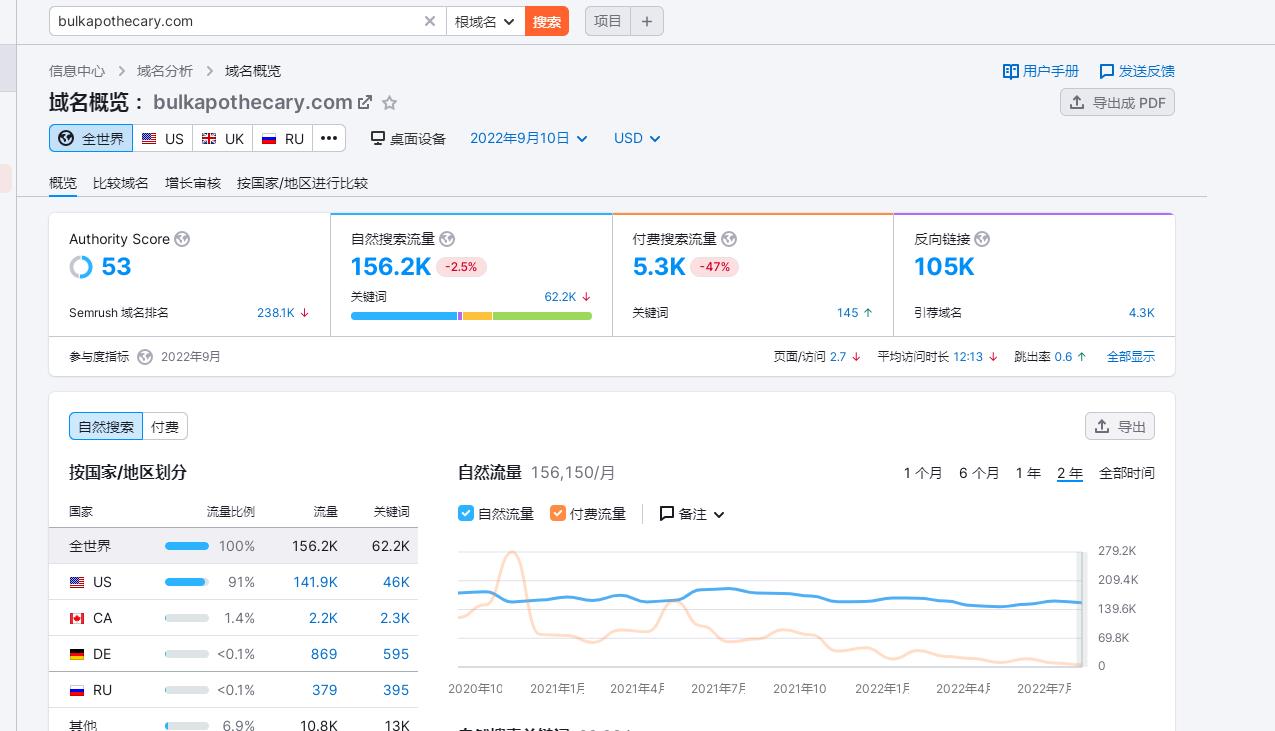The image size is (1275, 731).
Task: Open 发送反馈 feedback link
Action: tap(1137, 71)
